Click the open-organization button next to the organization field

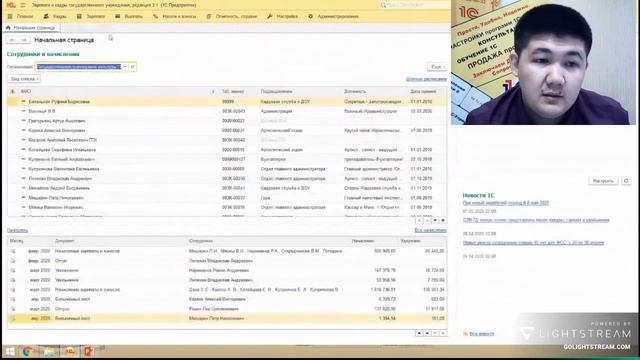(x=133, y=67)
